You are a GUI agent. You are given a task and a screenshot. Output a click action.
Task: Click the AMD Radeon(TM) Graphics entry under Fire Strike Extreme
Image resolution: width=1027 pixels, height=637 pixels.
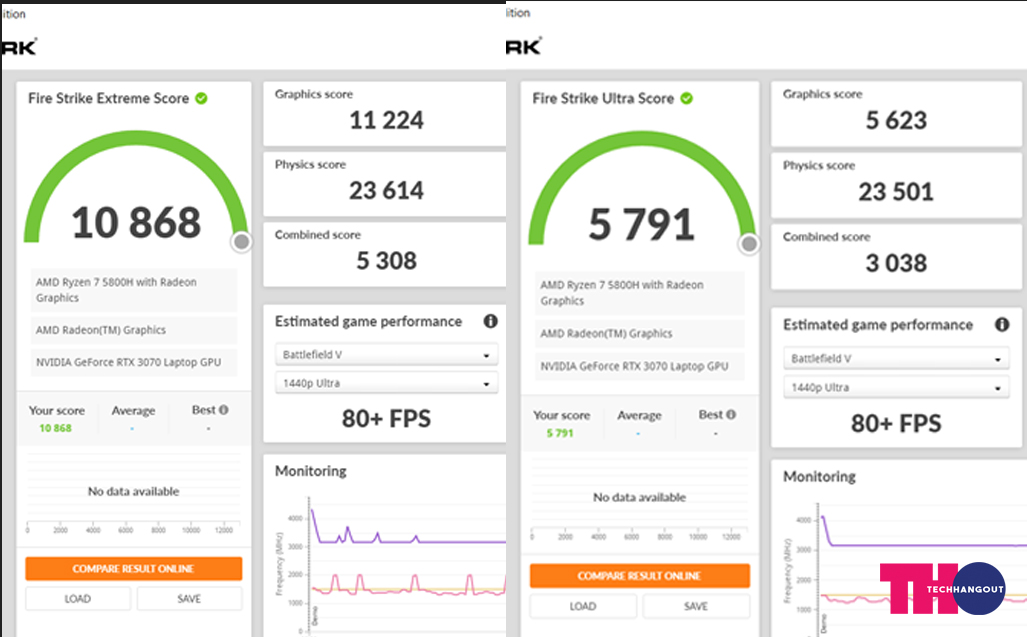(x=134, y=330)
